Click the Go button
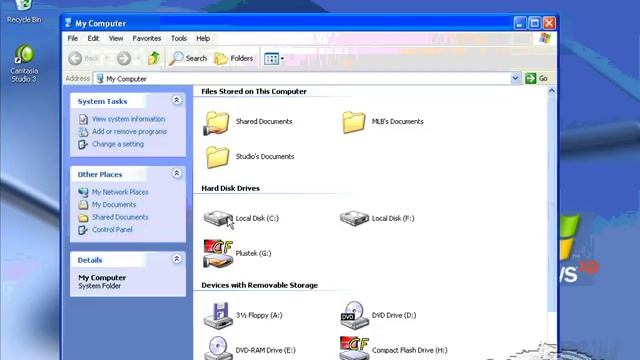 [x=537, y=78]
